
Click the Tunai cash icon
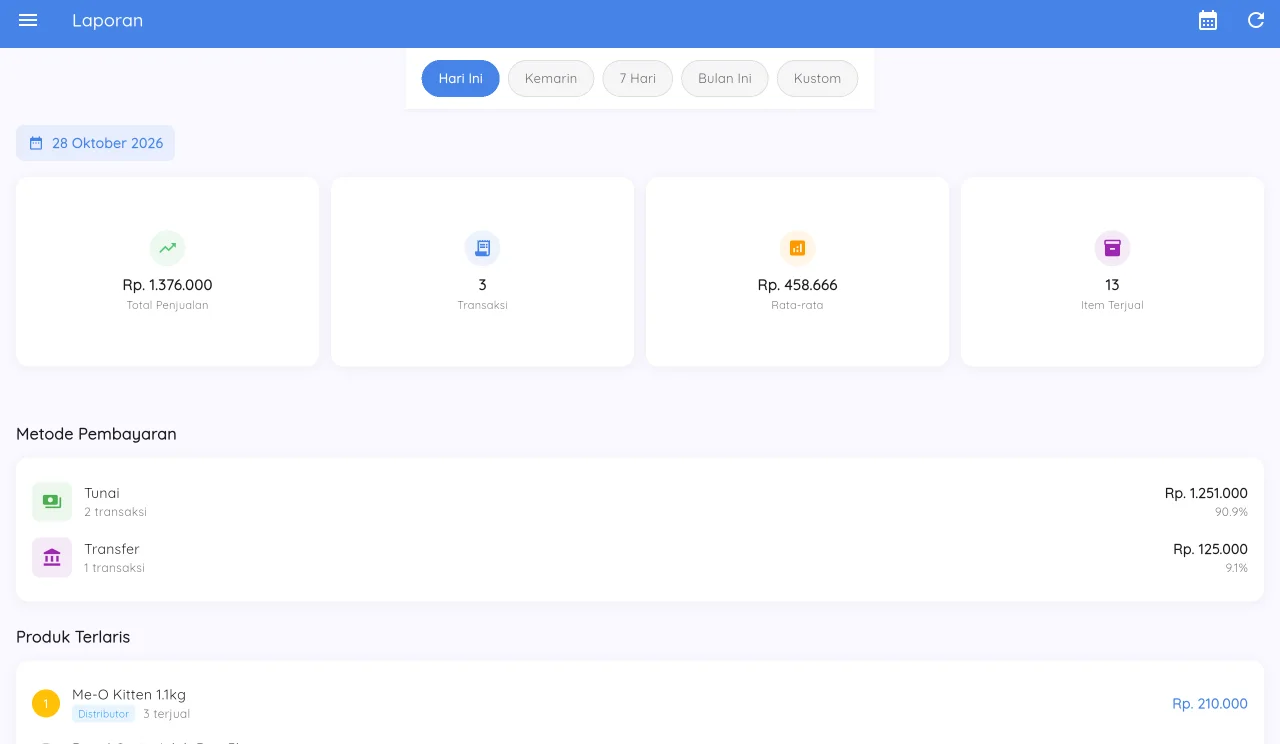[x=52, y=502]
